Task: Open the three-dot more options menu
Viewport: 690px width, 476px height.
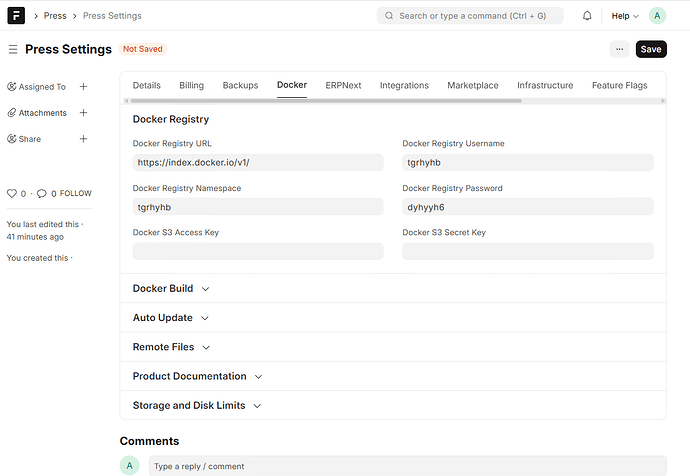Action: 620,49
